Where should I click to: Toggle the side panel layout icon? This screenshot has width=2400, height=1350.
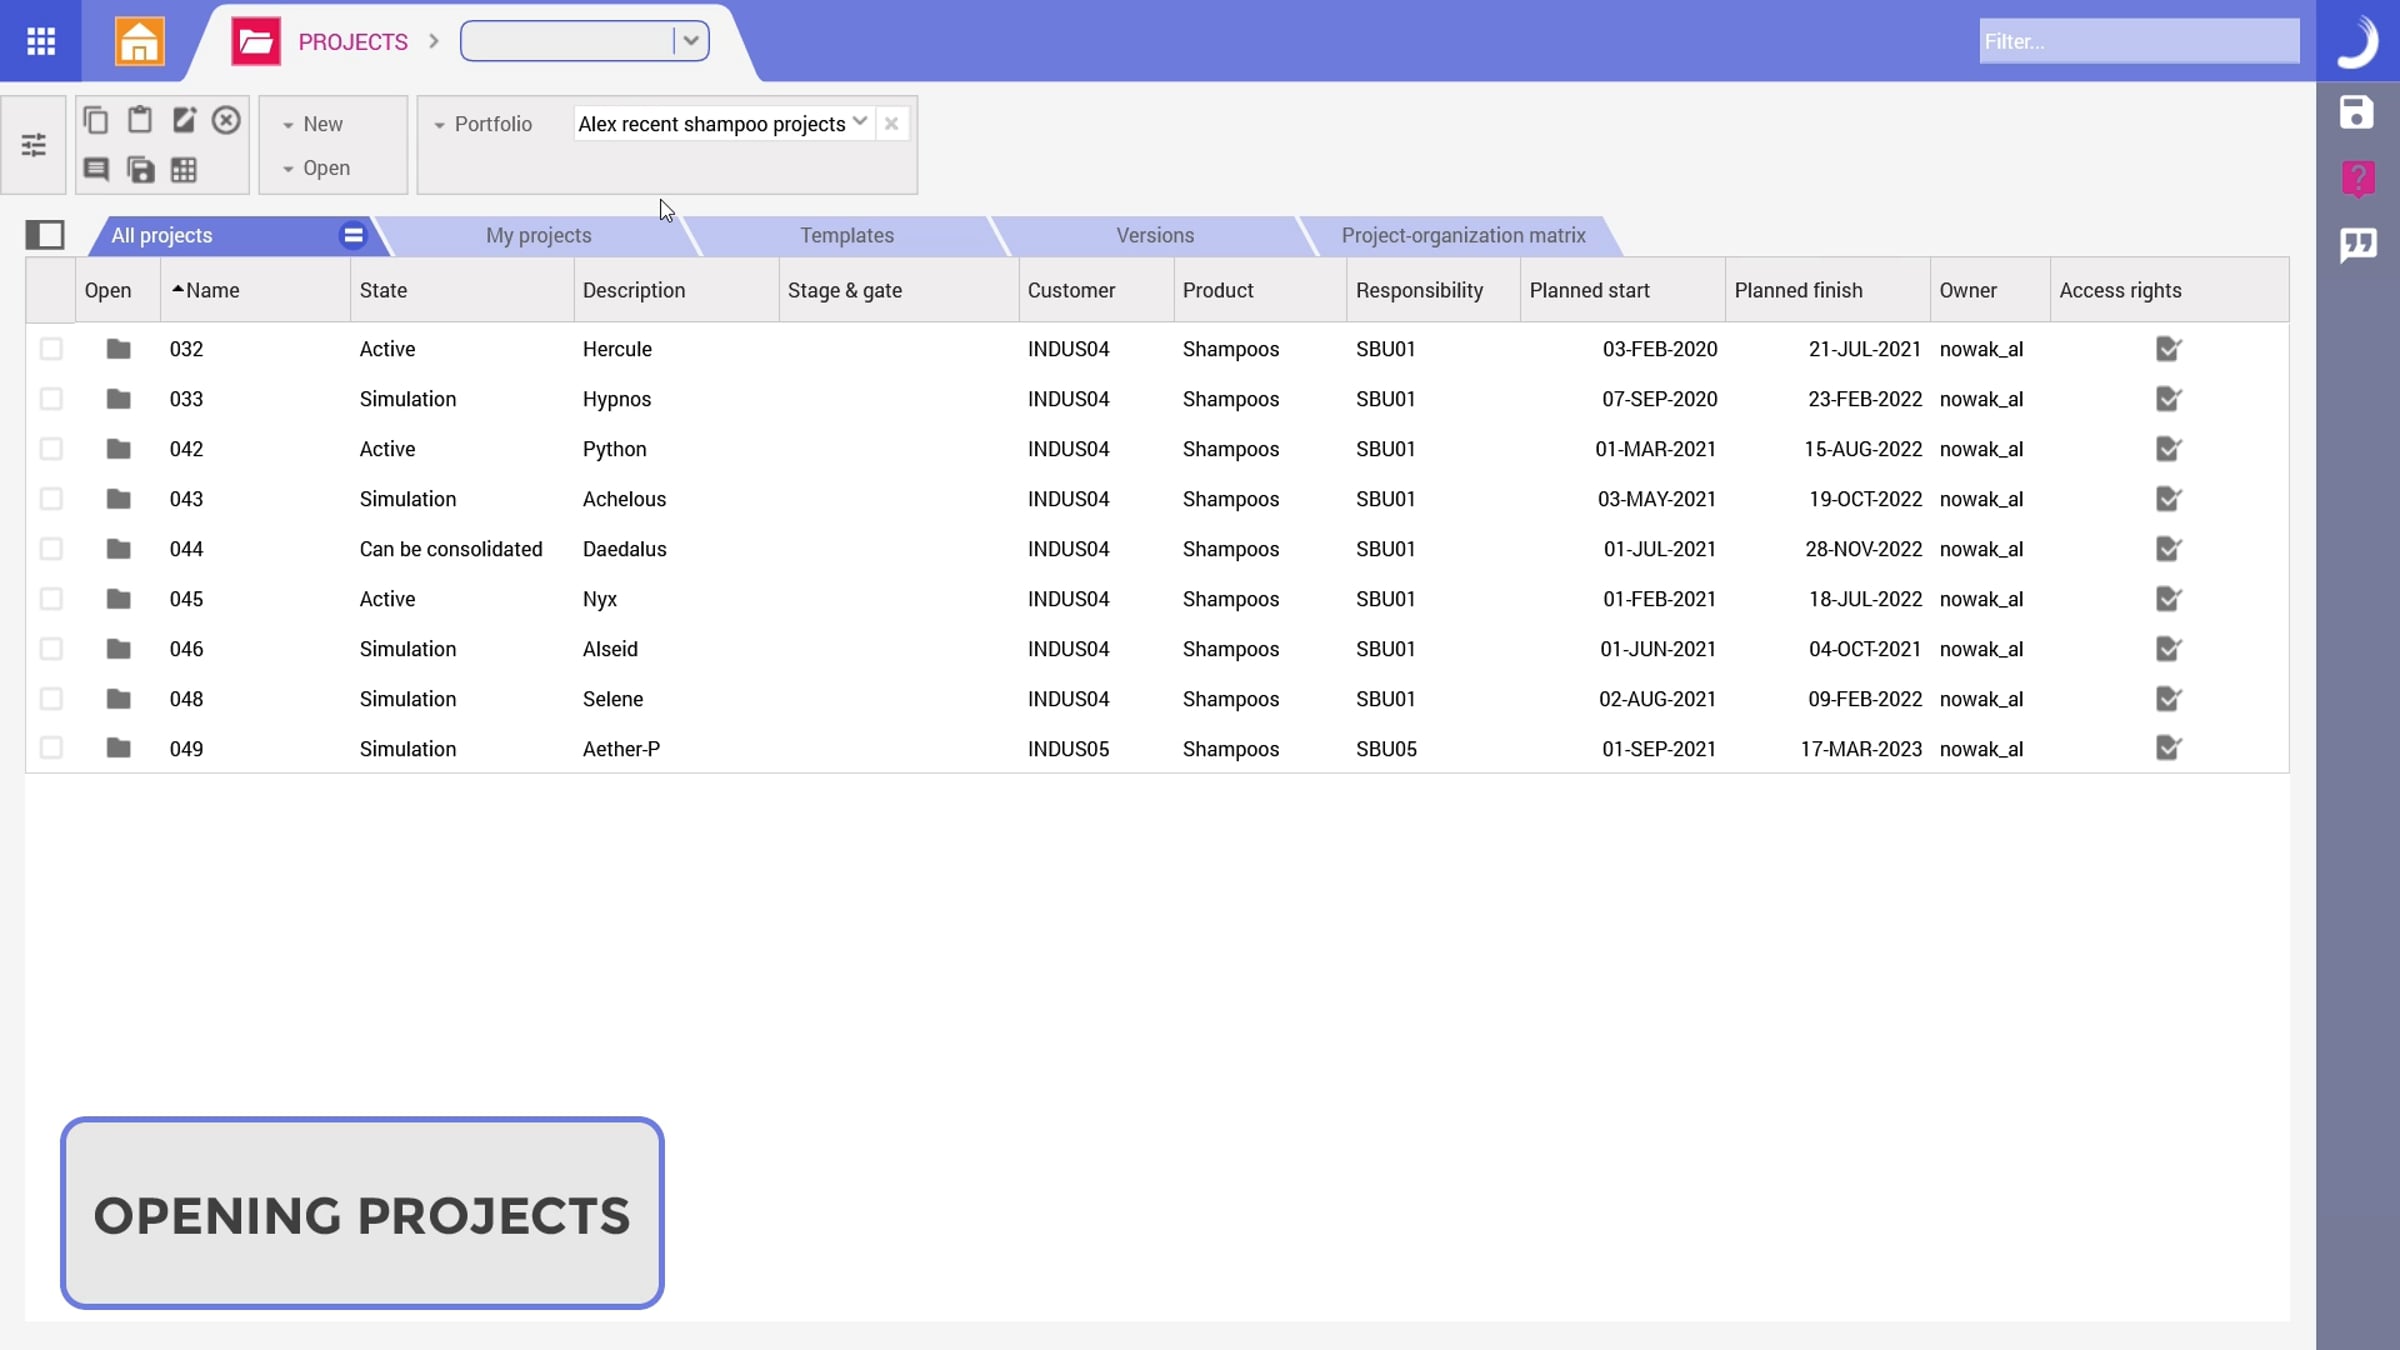pos(45,235)
